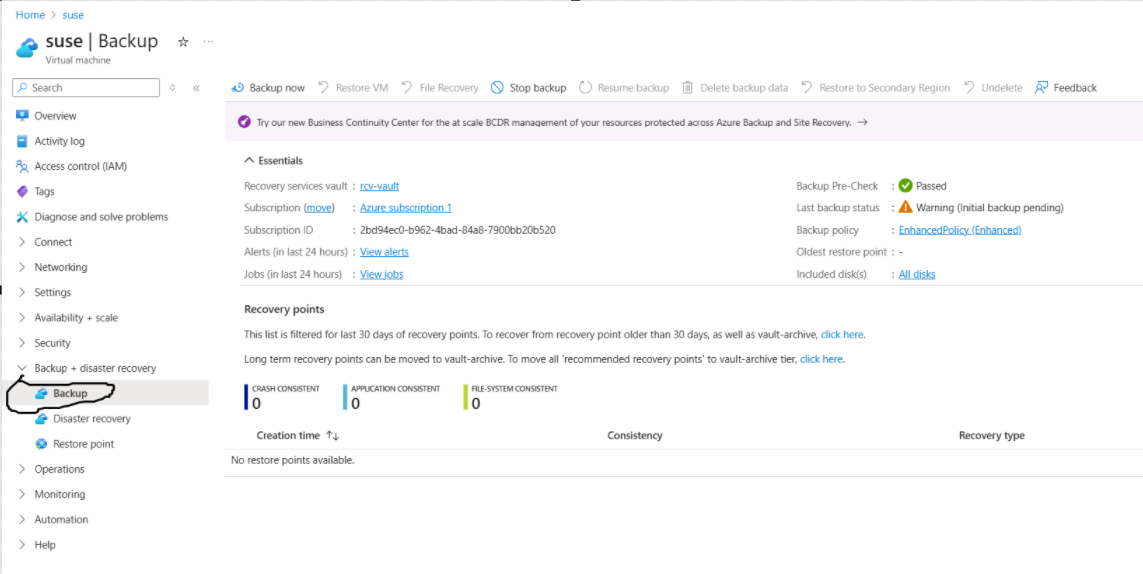
Task: Click 'click here' for older recovery points
Action: pyautogui.click(x=842, y=335)
